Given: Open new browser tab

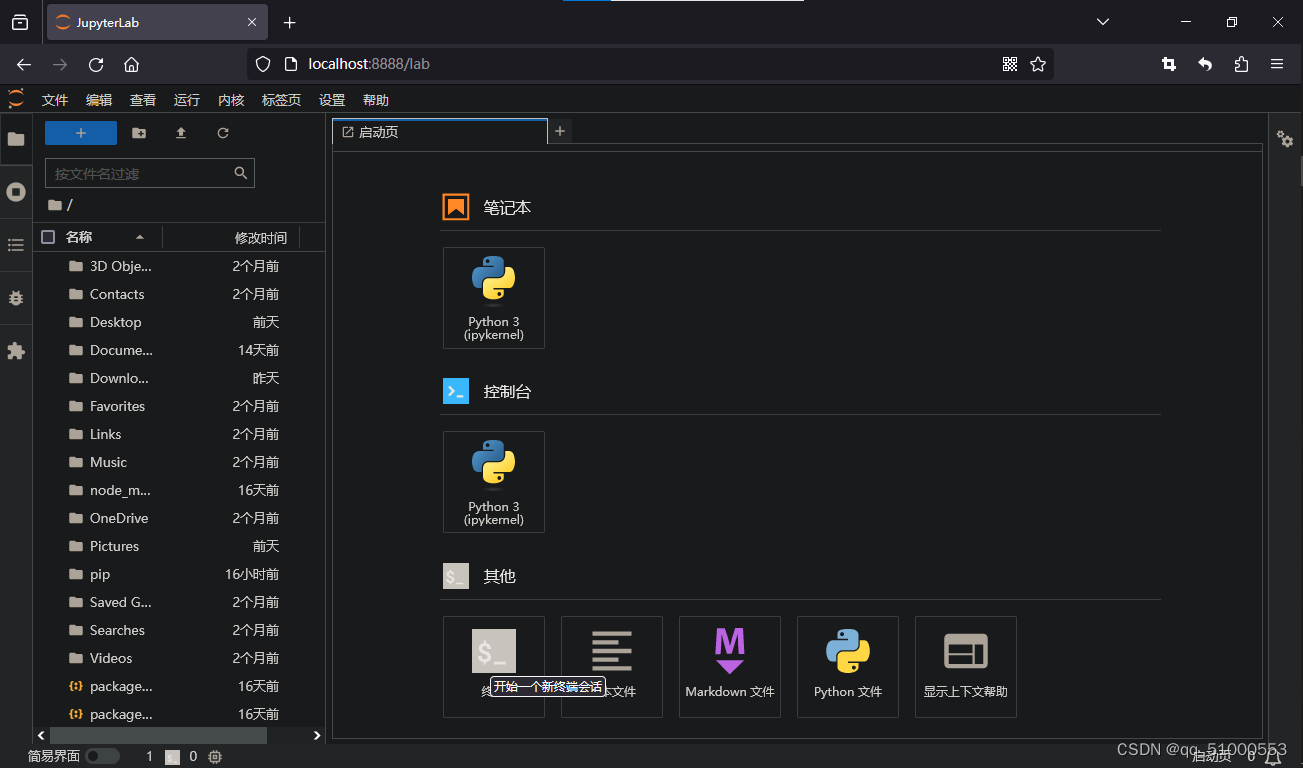Looking at the screenshot, I should click(x=289, y=22).
